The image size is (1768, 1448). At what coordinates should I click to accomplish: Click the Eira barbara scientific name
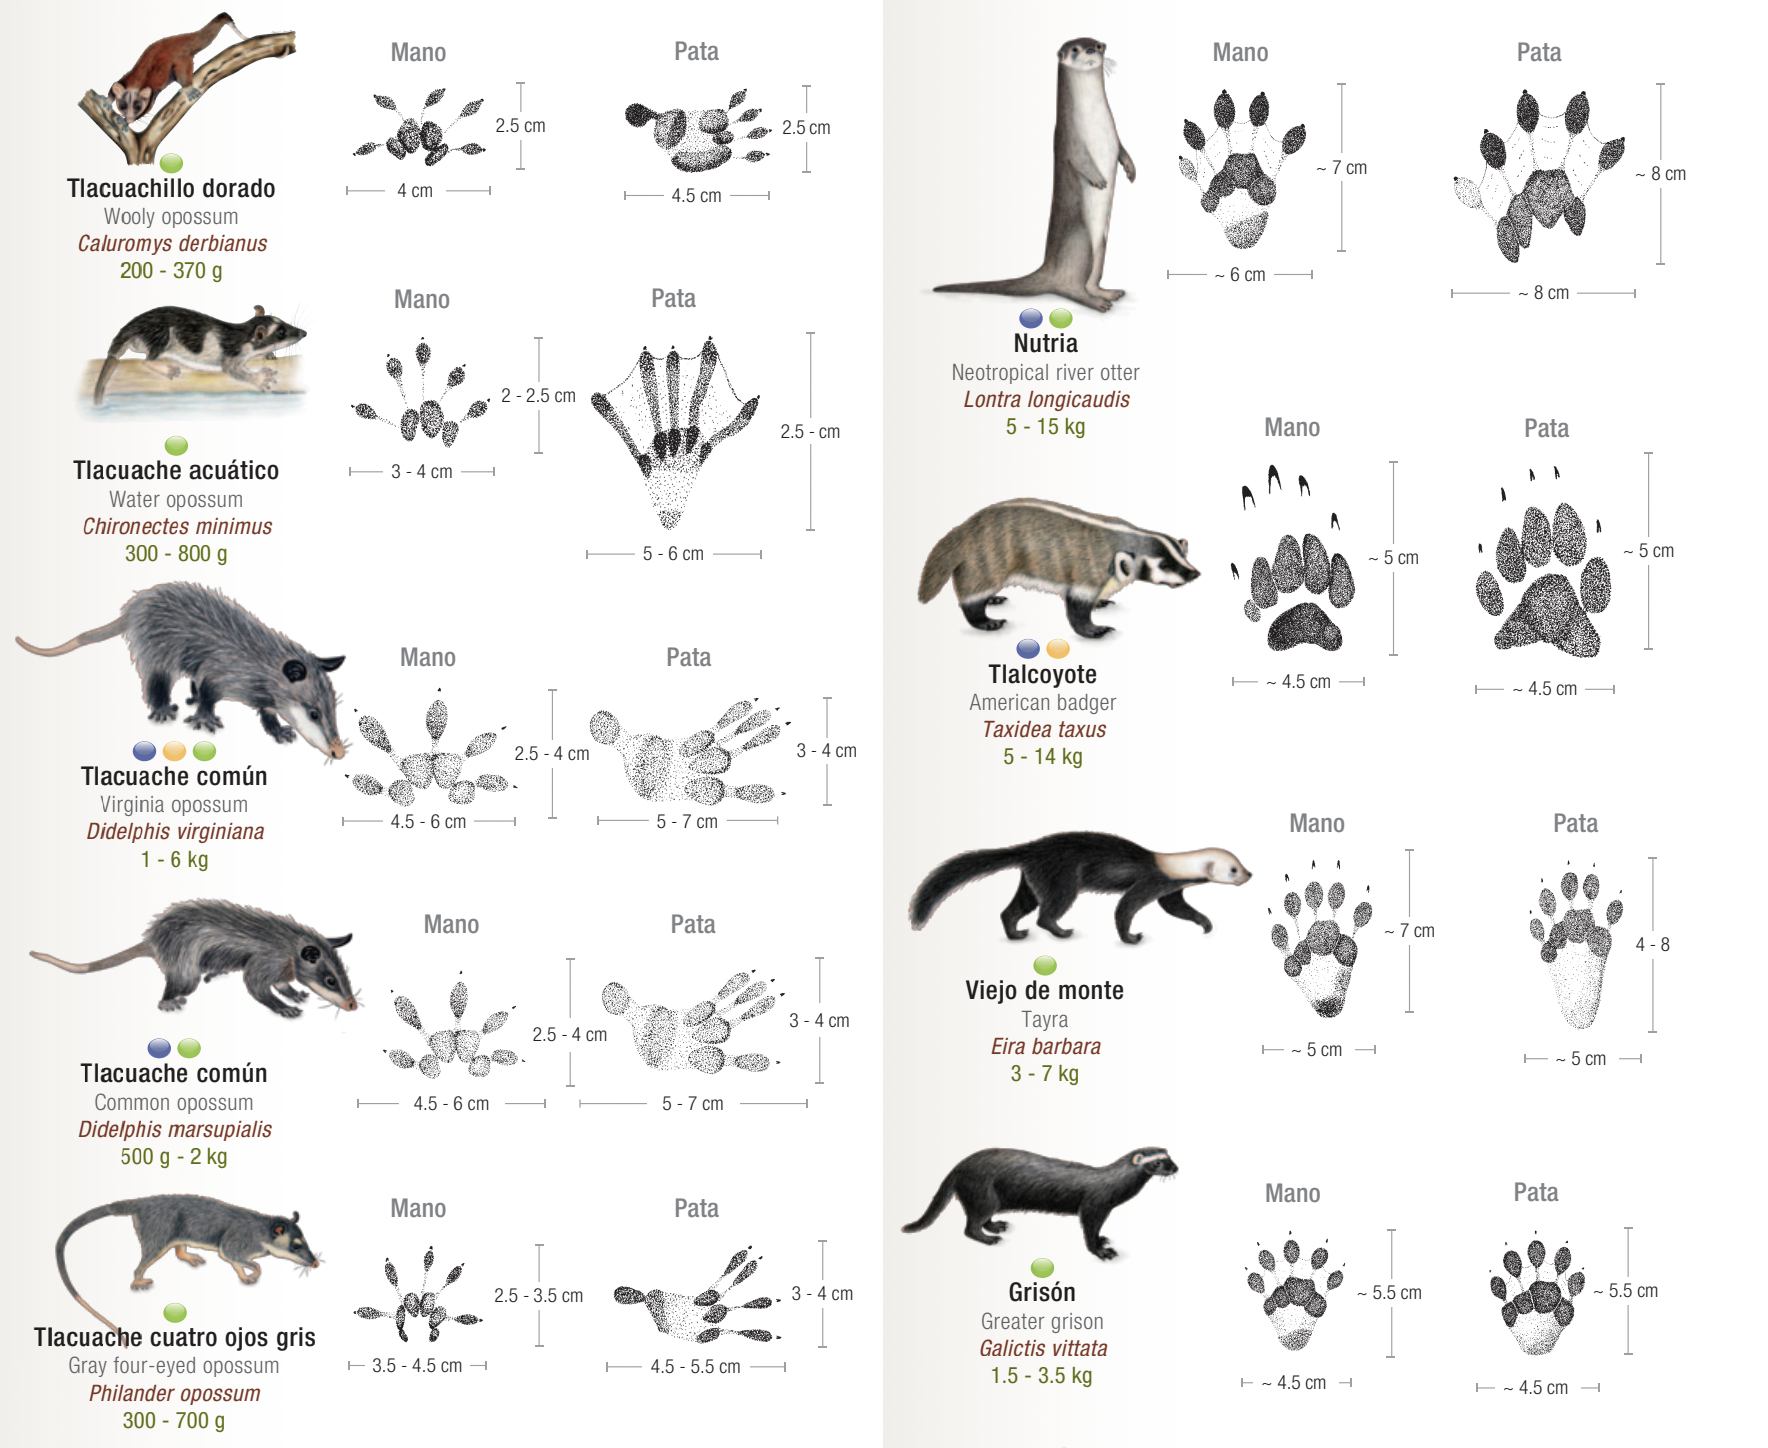click(x=1045, y=1046)
